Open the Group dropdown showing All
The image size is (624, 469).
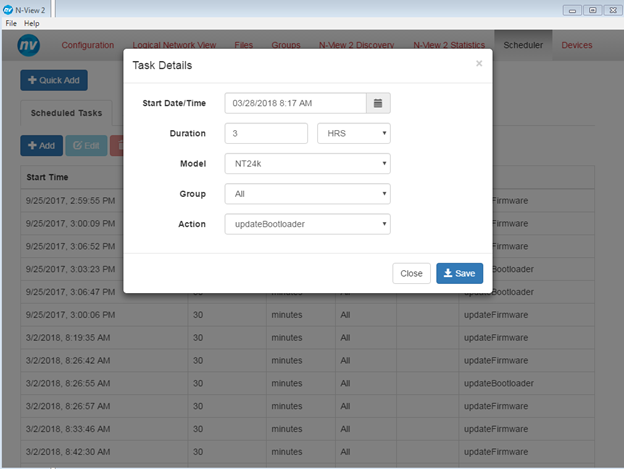tap(308, 194)
